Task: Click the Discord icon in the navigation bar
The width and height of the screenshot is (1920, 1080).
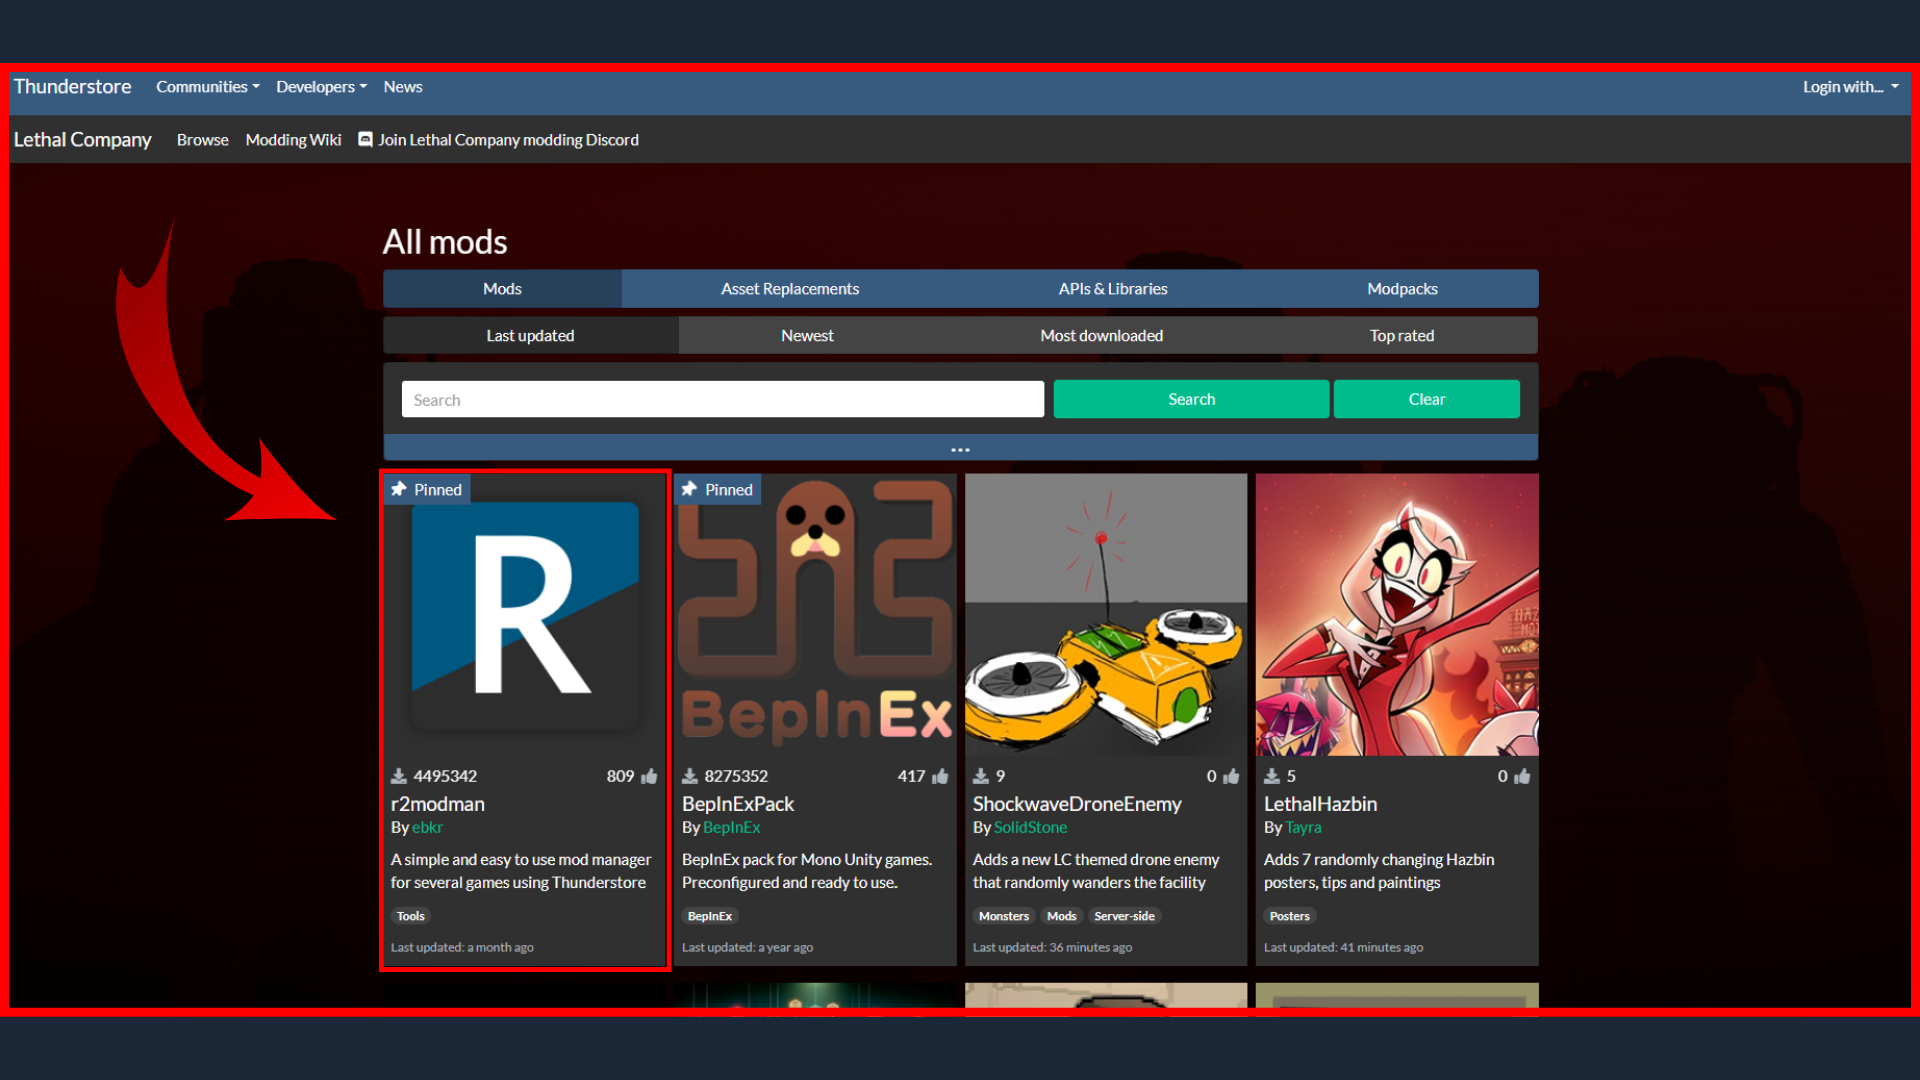Action: (366, 140)
